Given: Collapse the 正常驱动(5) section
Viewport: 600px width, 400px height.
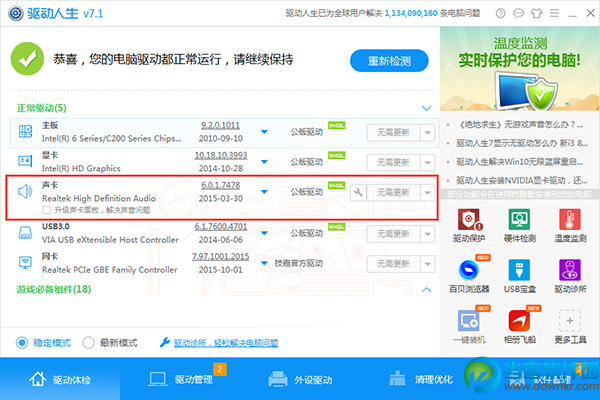Looking at the screenshot, I should click(426, 108).
